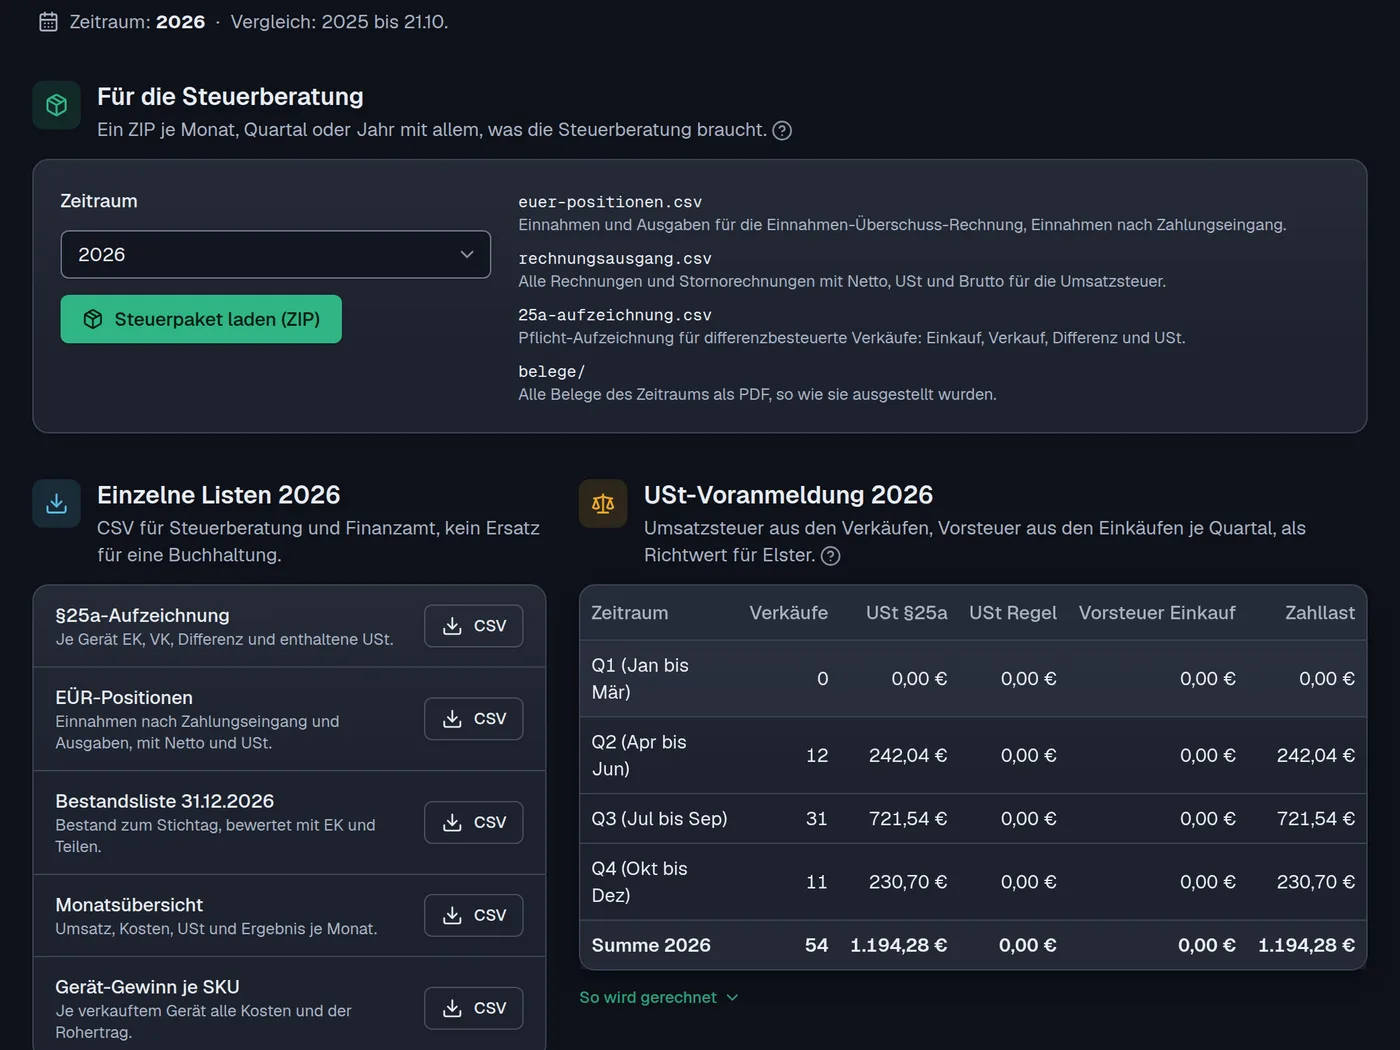Click the download icon at Einzelne Listen 2026

tap(57, 503)
